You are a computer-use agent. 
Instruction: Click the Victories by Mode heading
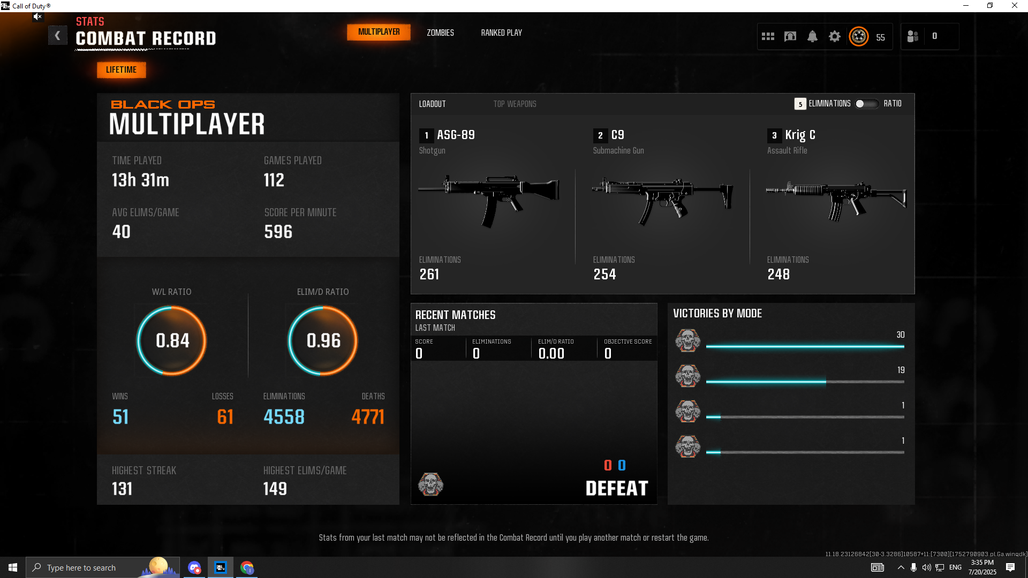pos(717,314)
